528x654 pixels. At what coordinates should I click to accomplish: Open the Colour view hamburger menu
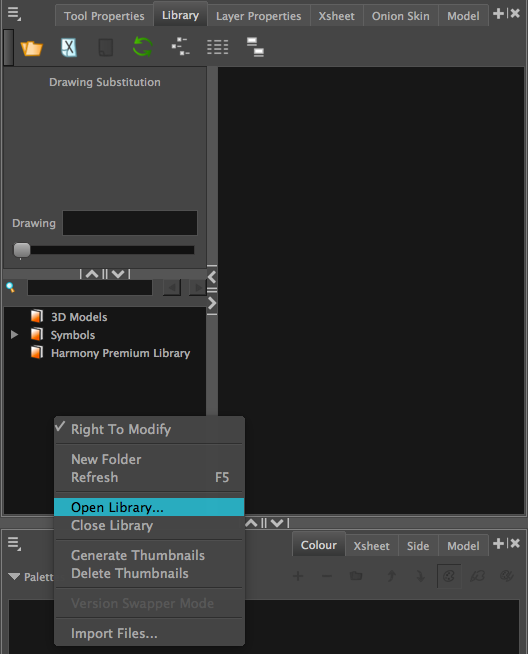pyautogui.click(x=14, y=543)
